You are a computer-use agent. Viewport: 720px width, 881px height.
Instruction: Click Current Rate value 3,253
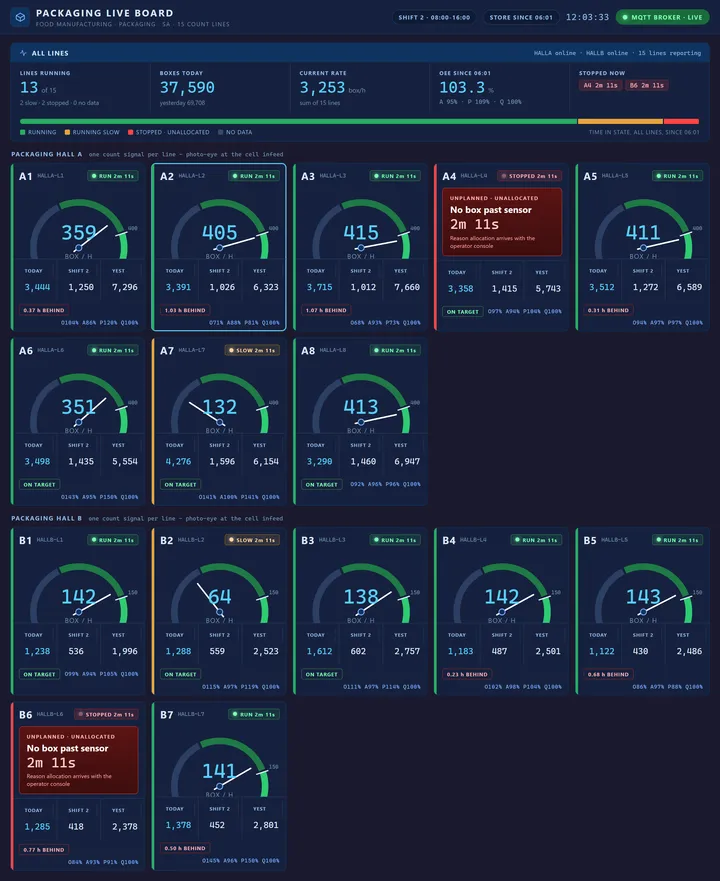[322, 88]
